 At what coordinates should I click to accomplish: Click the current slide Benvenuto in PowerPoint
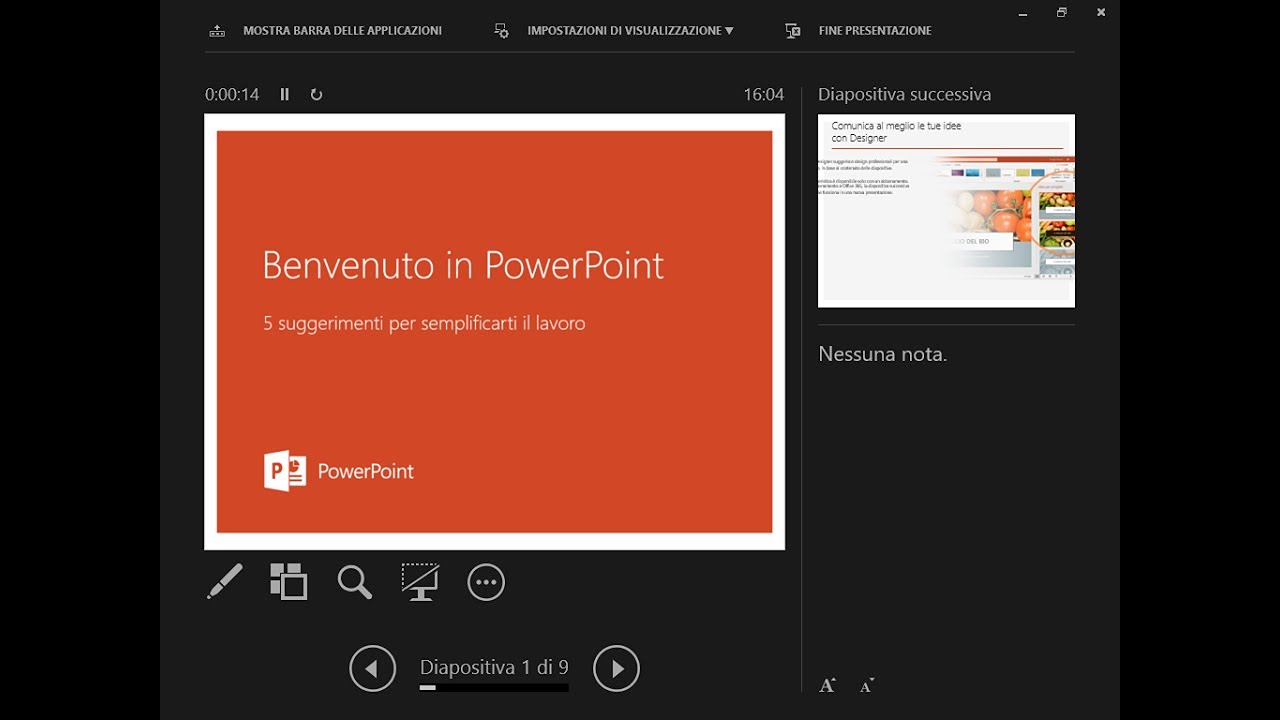(494, 332)
